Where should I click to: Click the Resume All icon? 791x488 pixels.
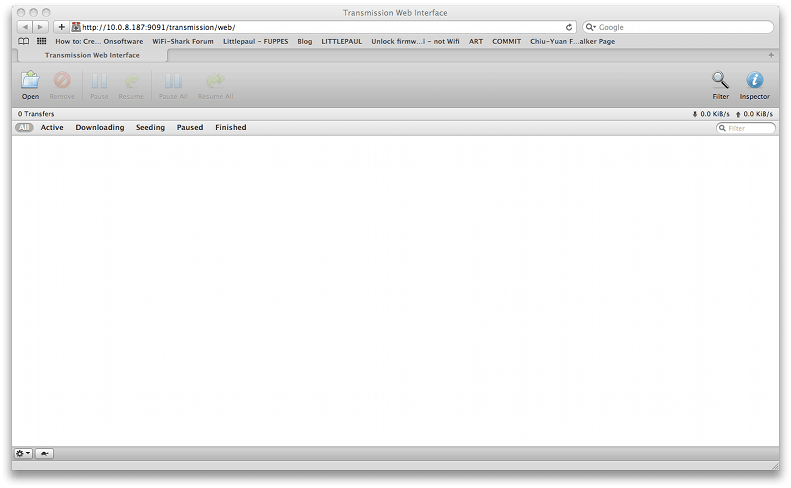[x=215, y=81]
